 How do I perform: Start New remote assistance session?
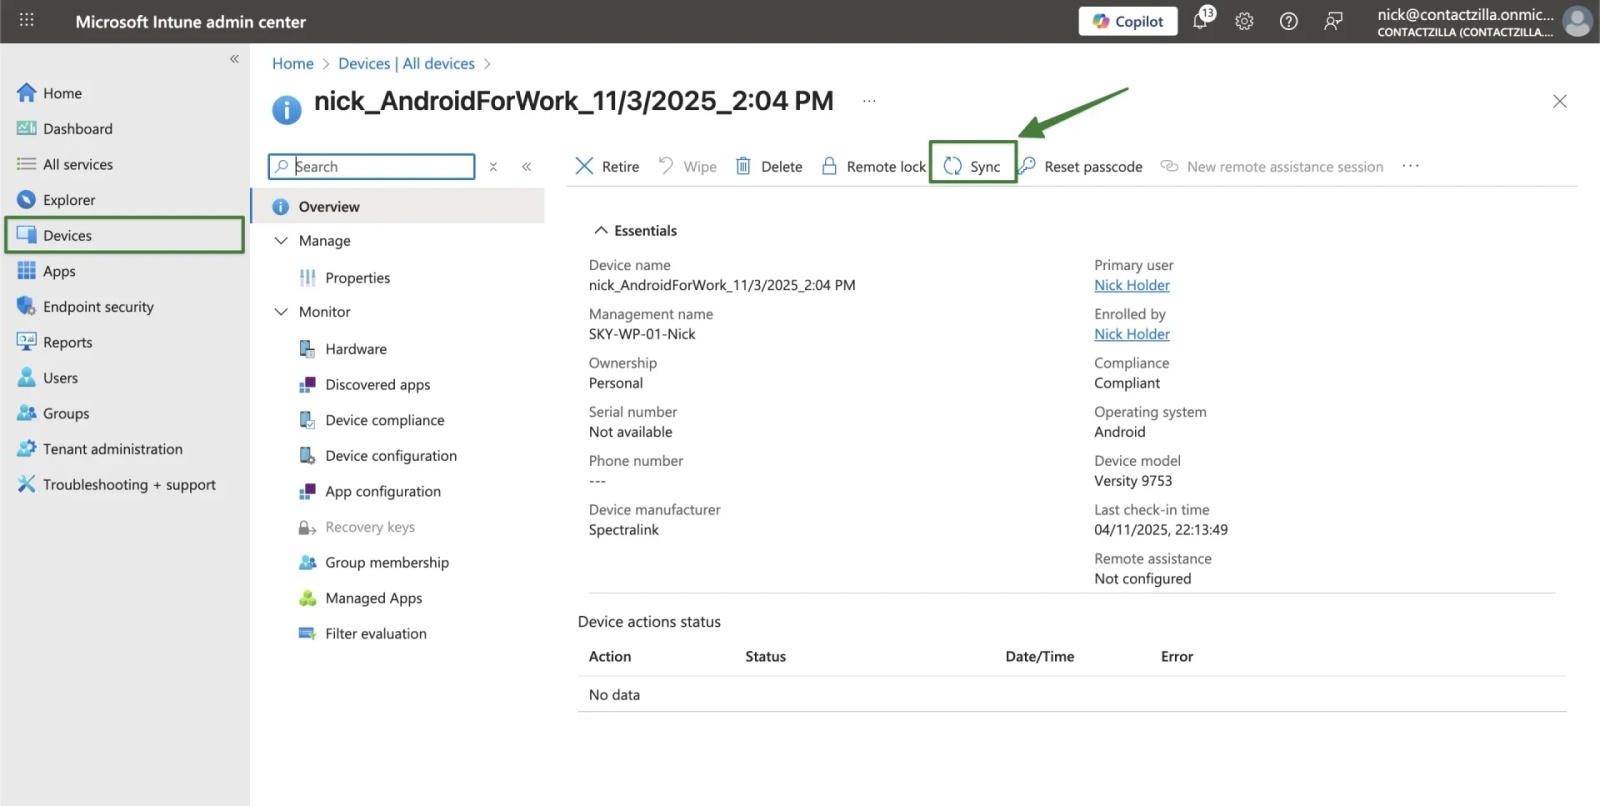[x=1272, y=166]
